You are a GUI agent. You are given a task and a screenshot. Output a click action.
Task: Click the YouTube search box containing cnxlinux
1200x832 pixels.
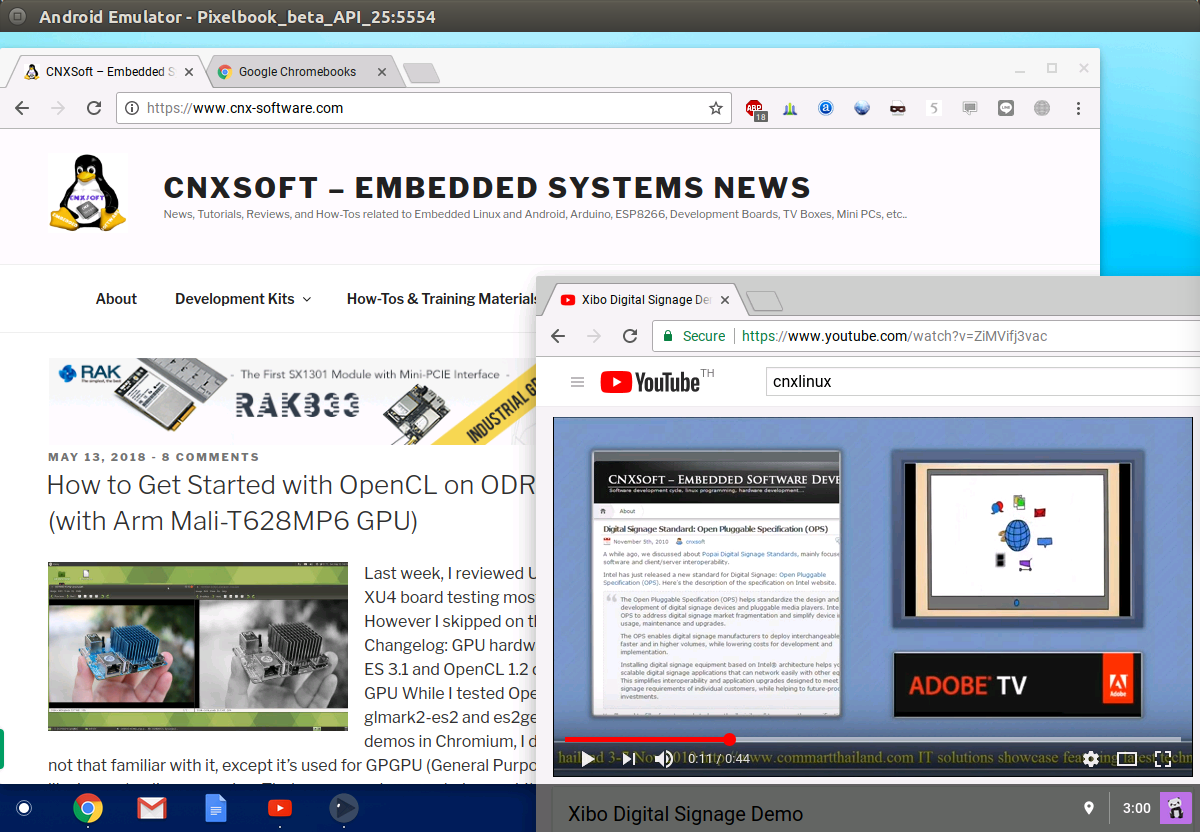click(x=982, y=381)
